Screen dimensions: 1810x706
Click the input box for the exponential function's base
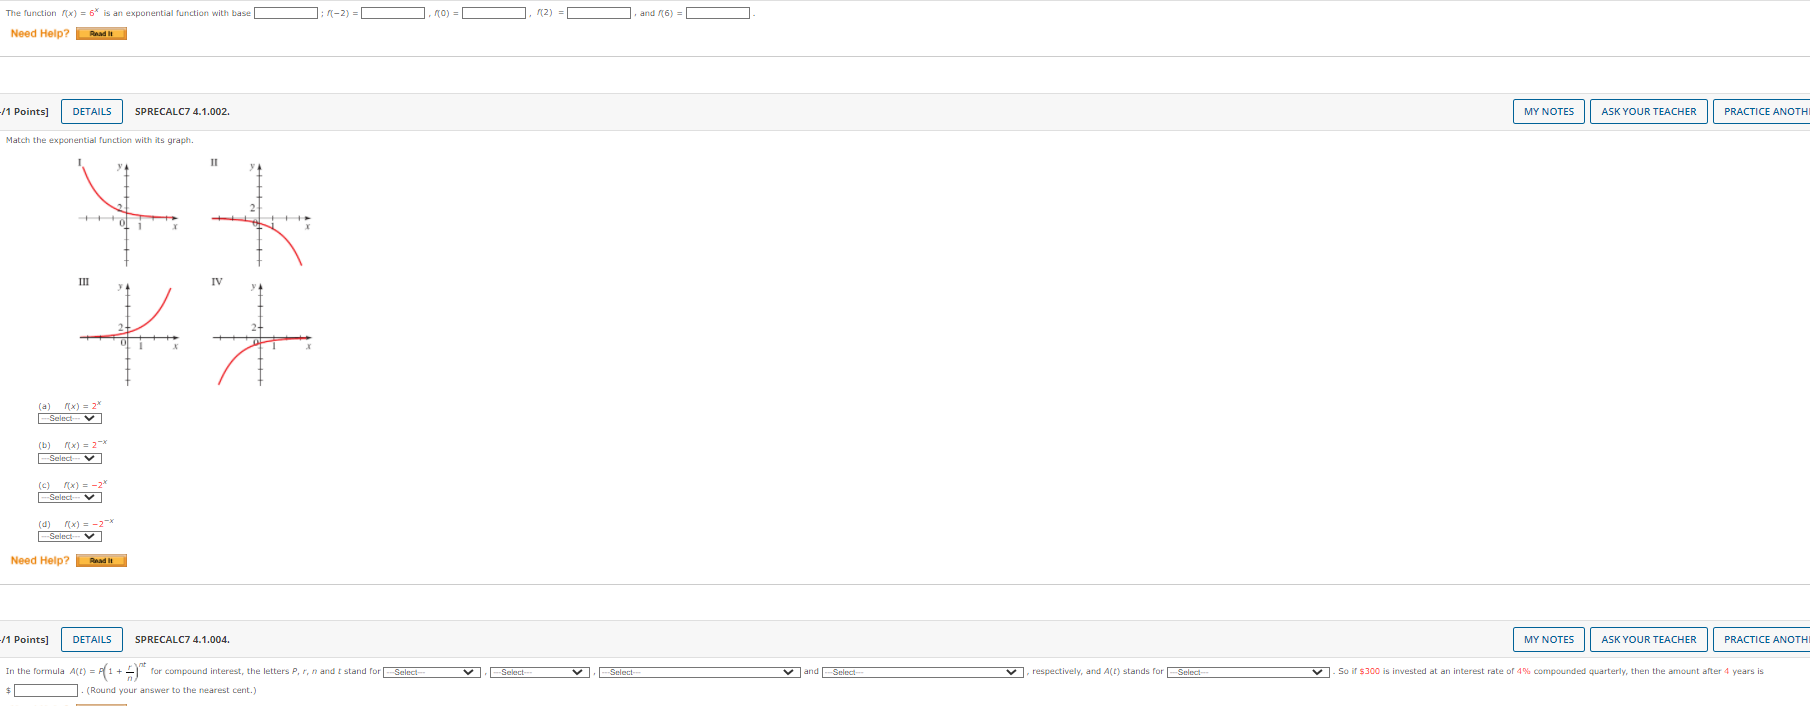pos(286,13)
